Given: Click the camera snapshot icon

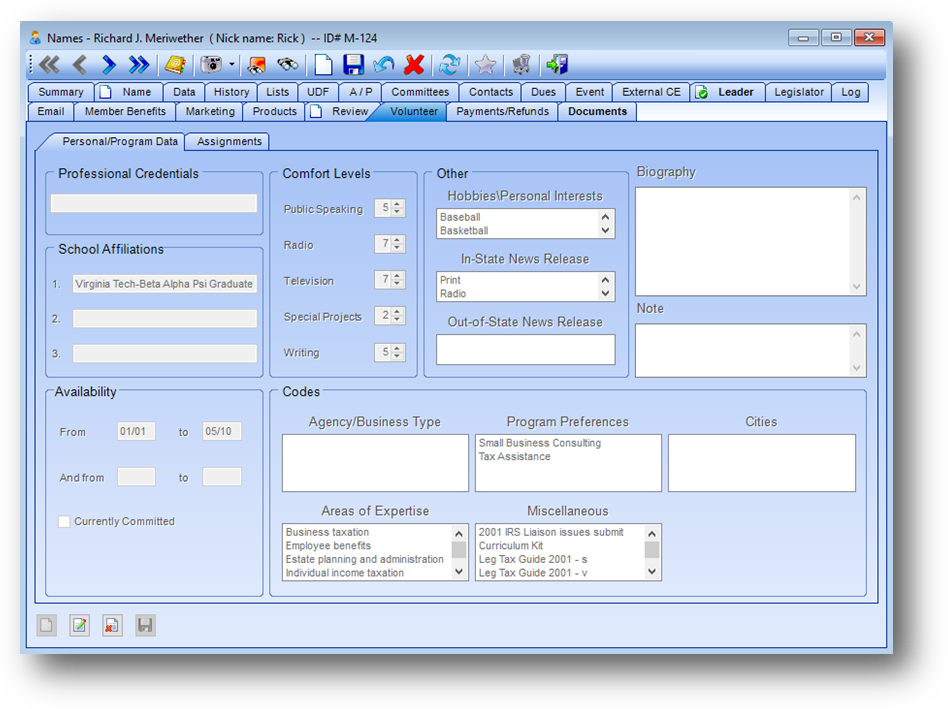Looking at the screenshot, I should point(211,64).
